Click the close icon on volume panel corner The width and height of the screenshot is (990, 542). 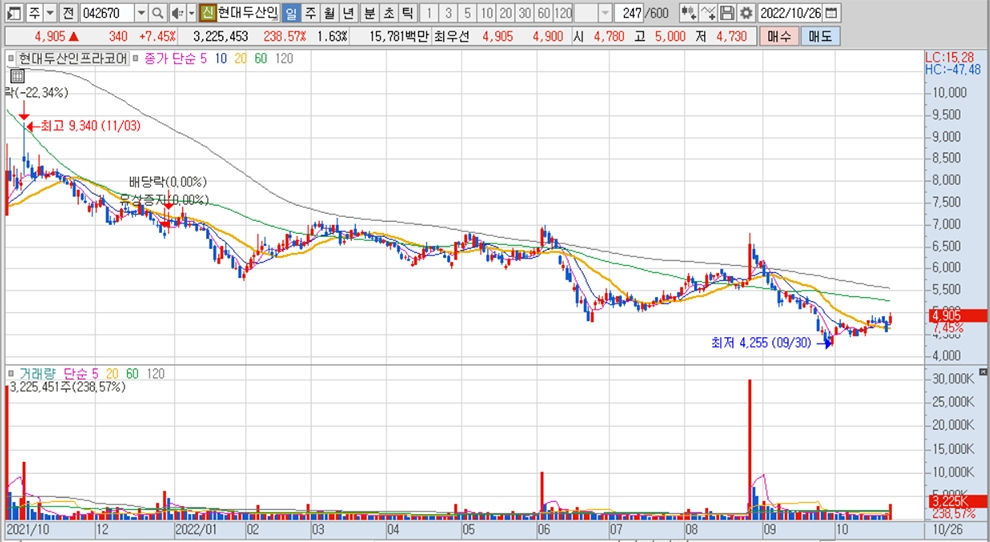[983, 373]
